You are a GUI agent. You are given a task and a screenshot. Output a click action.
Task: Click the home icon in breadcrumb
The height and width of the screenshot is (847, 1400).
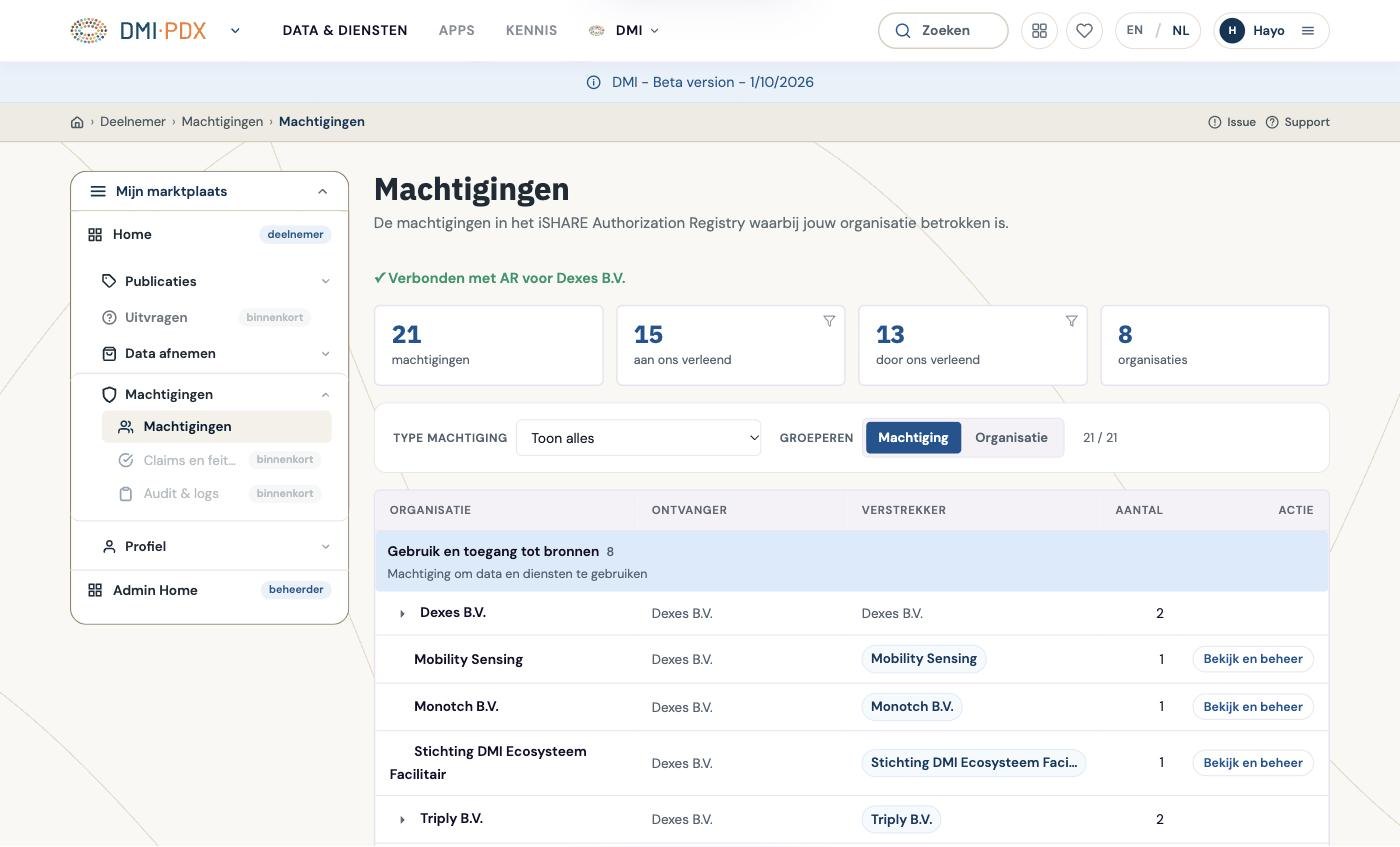click(x=77, y=122)
